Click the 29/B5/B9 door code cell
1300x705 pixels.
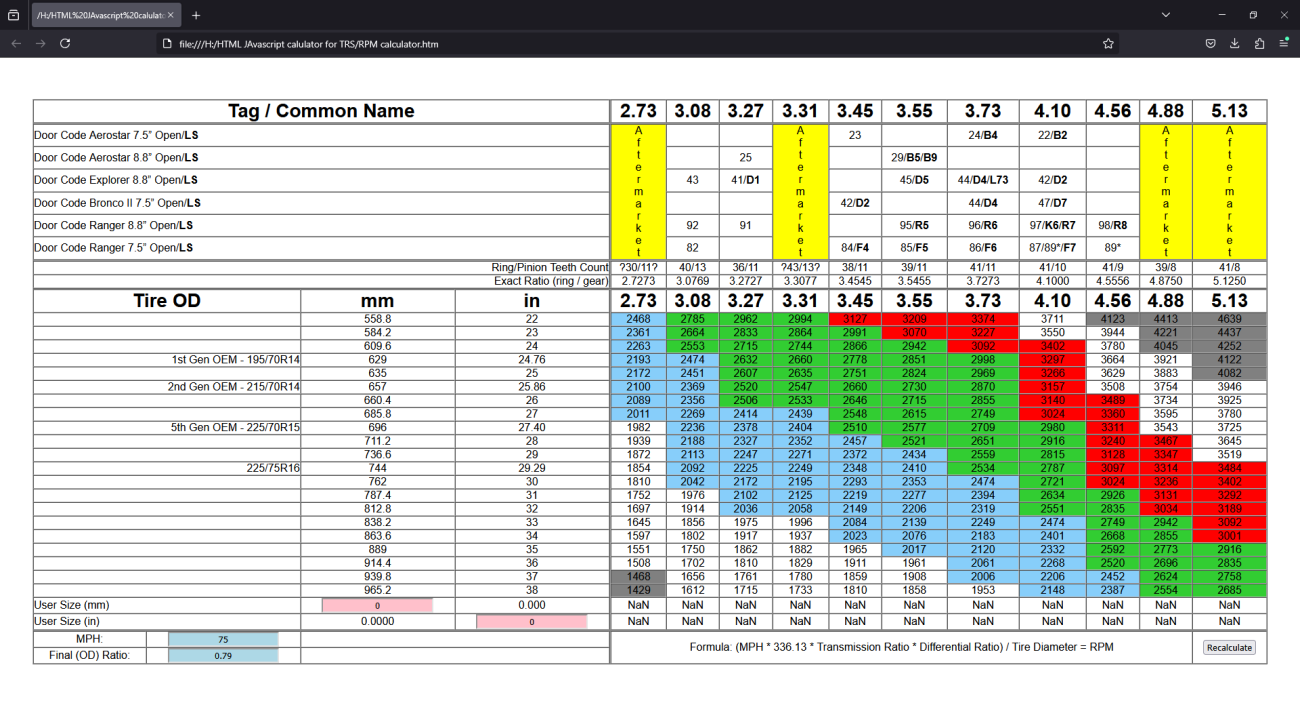point(914,158)
